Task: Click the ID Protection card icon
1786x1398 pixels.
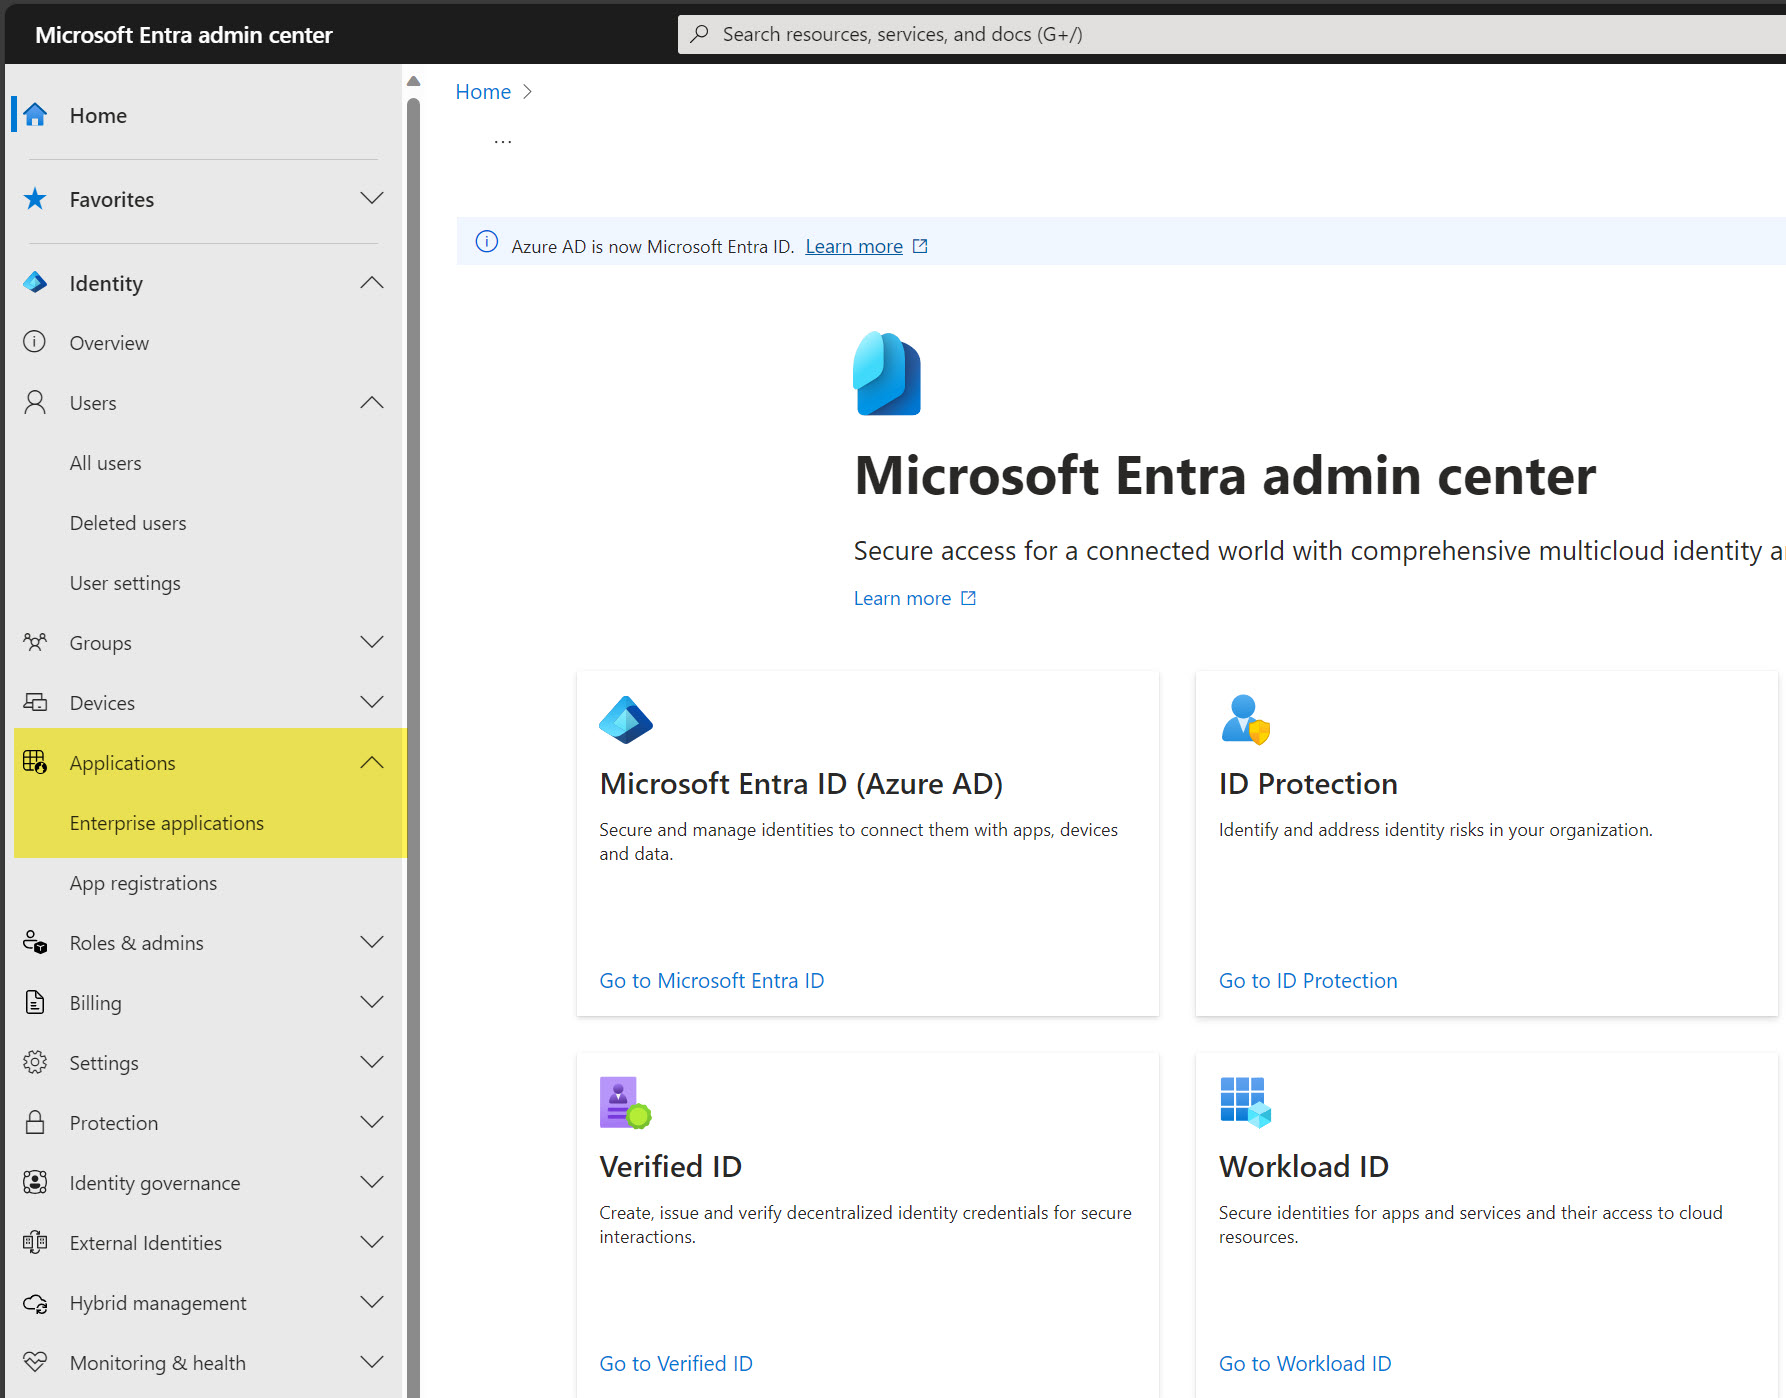Action: [1245, 719]
